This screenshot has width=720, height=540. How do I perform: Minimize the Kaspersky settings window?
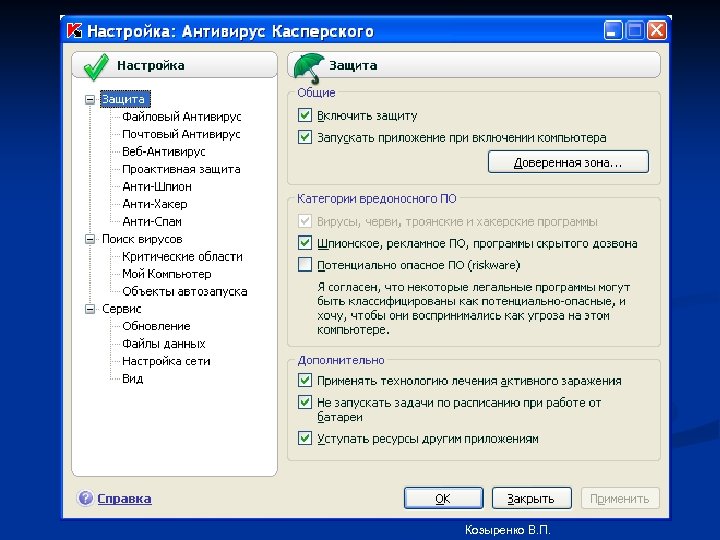tap(613, 30)
